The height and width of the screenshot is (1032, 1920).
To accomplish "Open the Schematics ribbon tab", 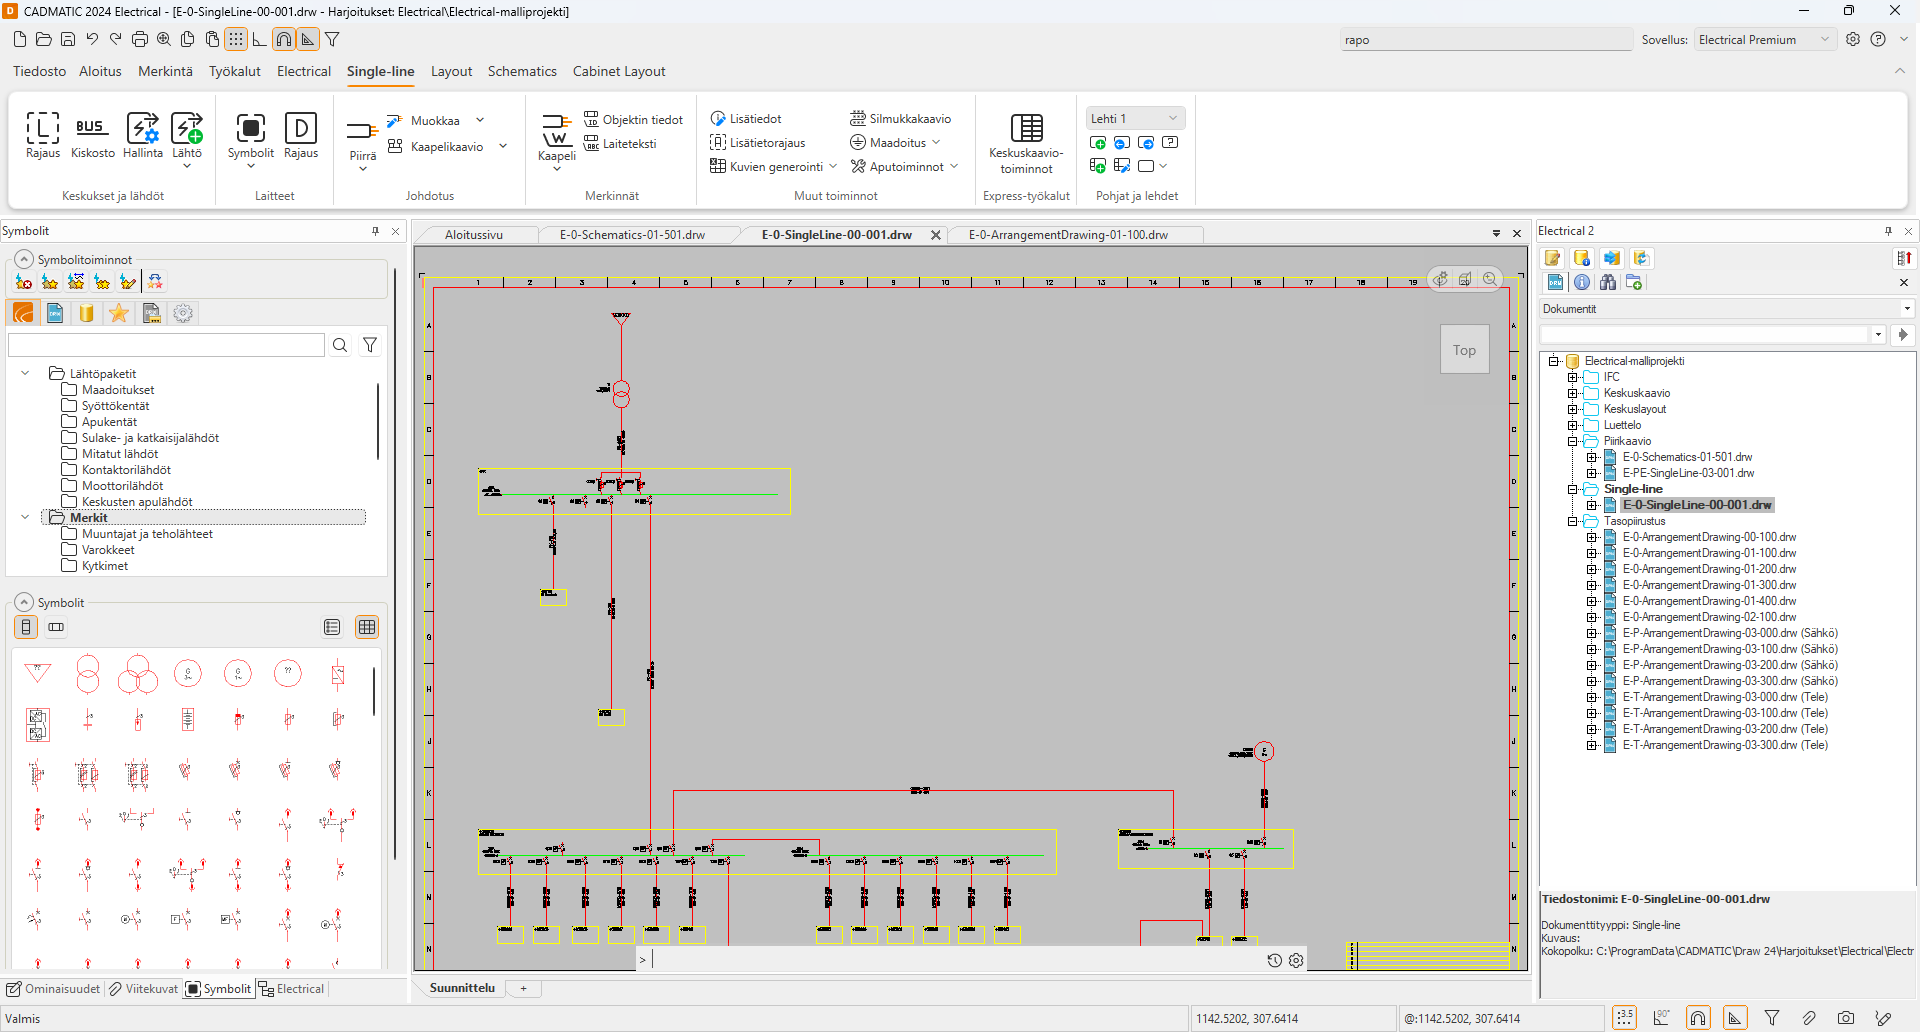I will point(521,71).
